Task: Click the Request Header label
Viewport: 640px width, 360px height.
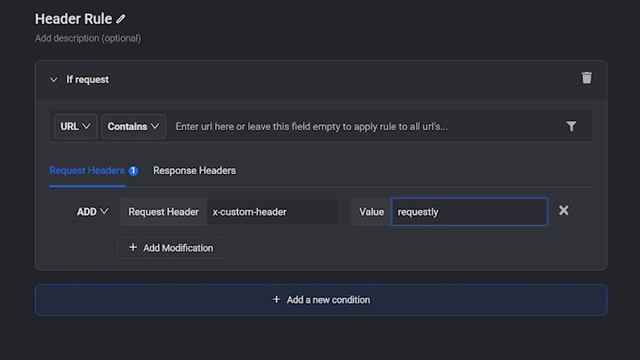Action: point(164,212)
